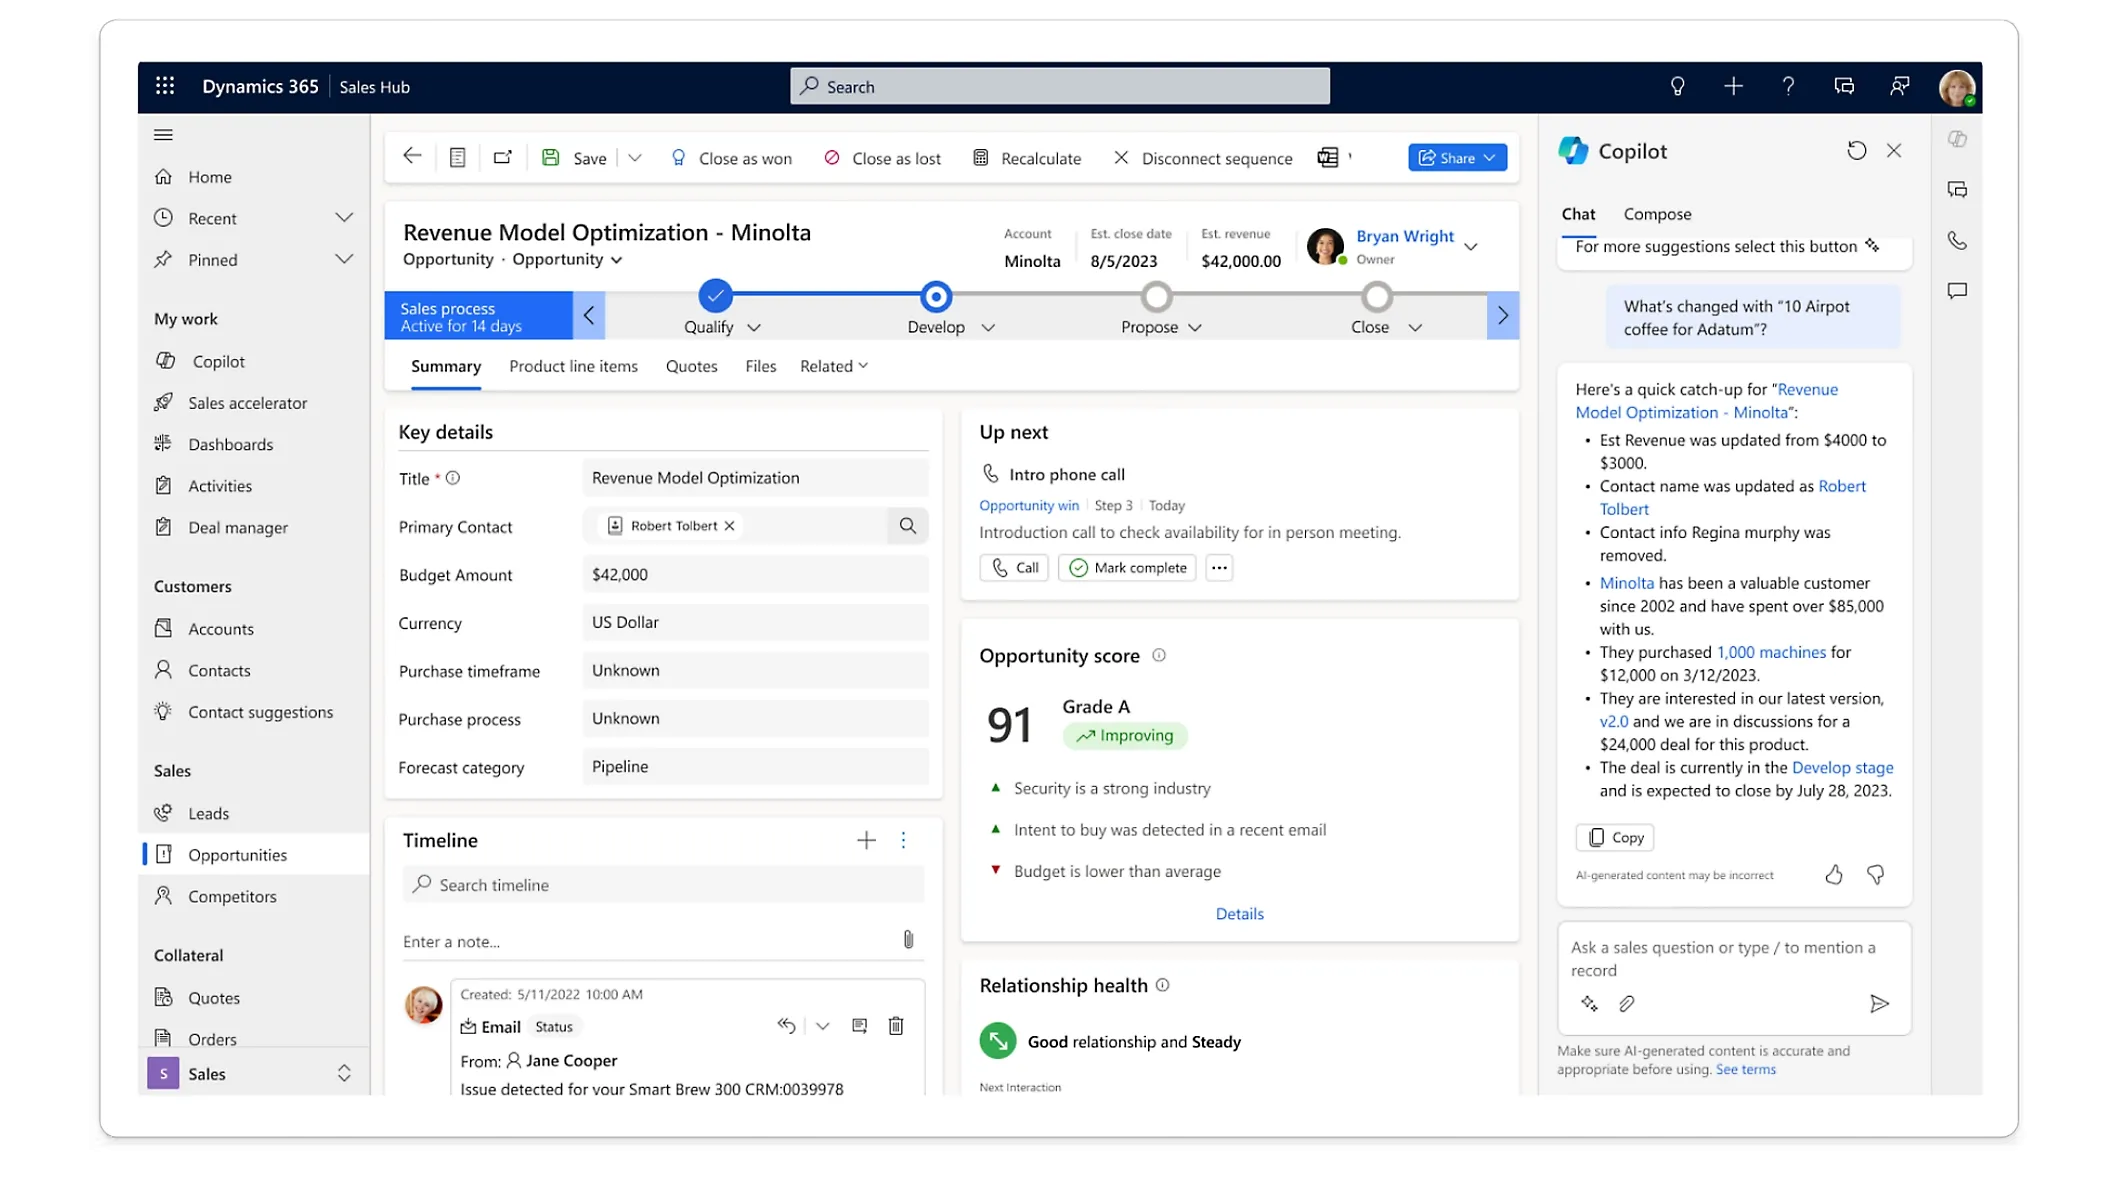The image size is (2119, 1192).
Task: Click the lightbulb suggestions icon in the header
Action: 1677,87
